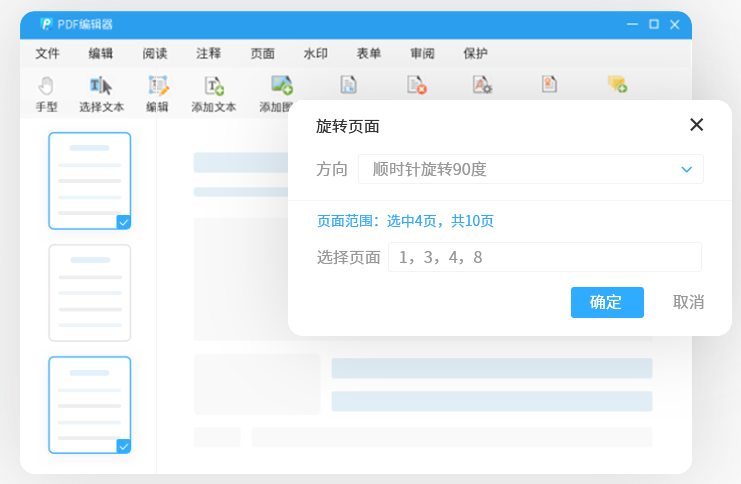Image resolution: width=741 pixels, height=484 pixels.
Task: Select the third page thumbnail
Action: (89, 405)
